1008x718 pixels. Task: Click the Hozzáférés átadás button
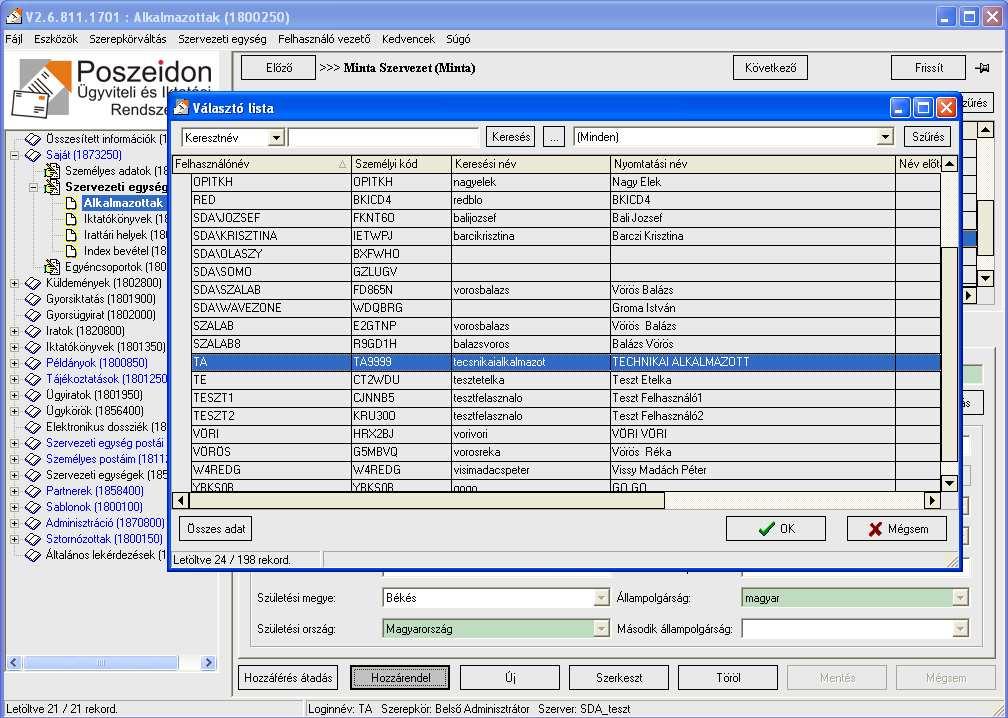click(x=289, y=678)
